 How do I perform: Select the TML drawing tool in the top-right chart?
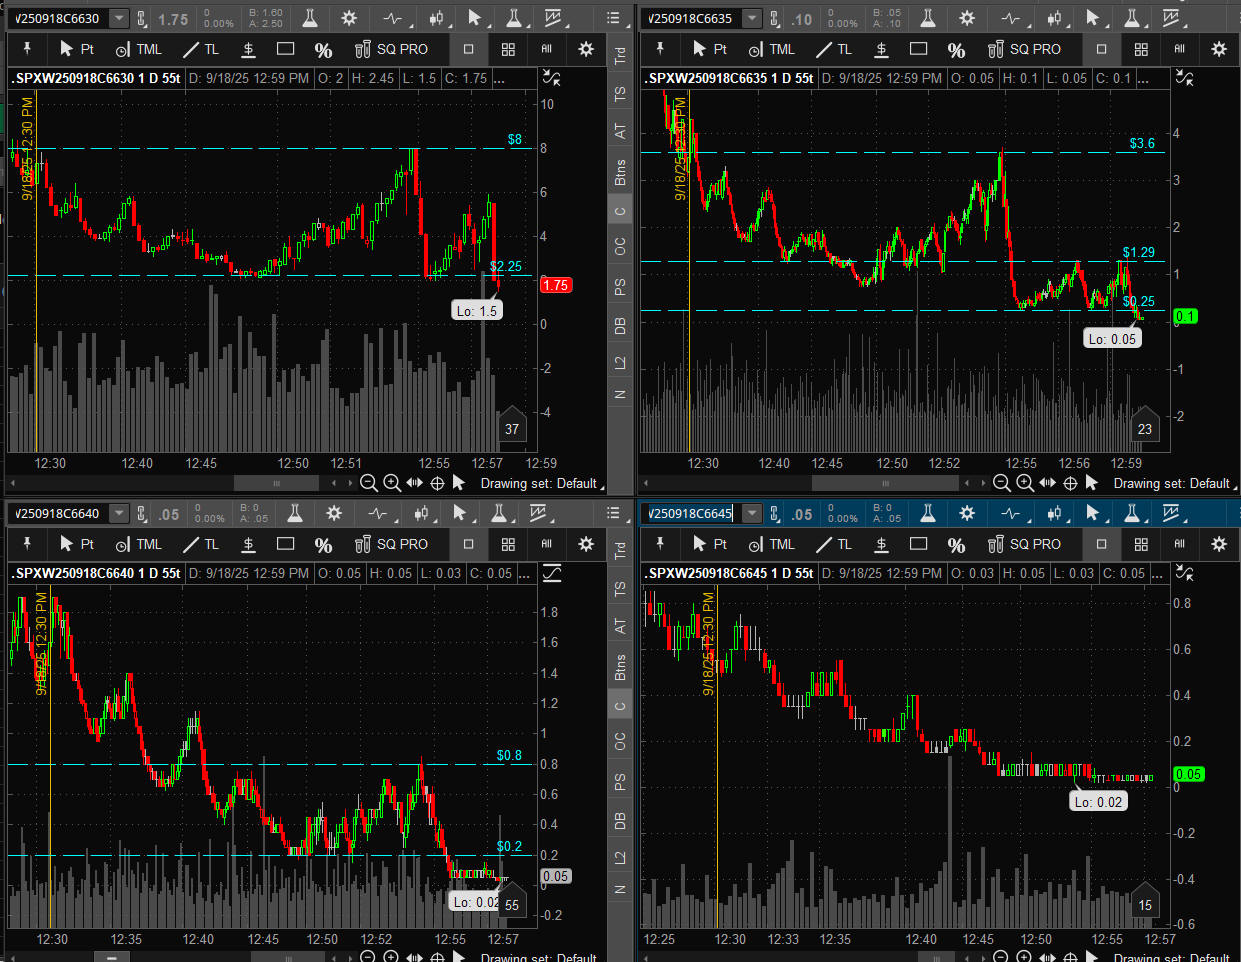click(x=771, y=49)
